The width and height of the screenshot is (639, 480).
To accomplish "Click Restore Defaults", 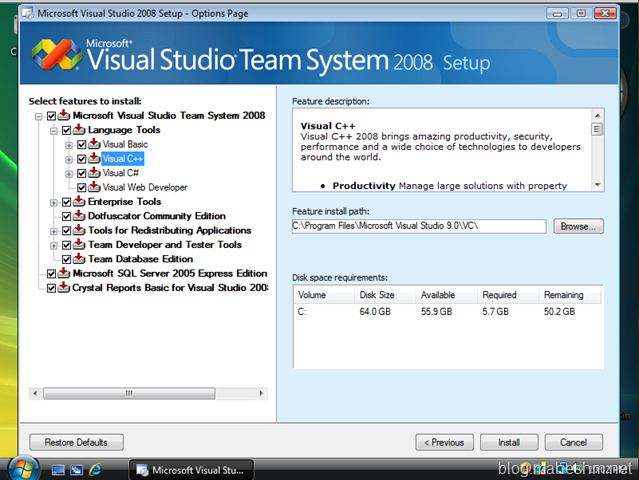I will point(76,442).
